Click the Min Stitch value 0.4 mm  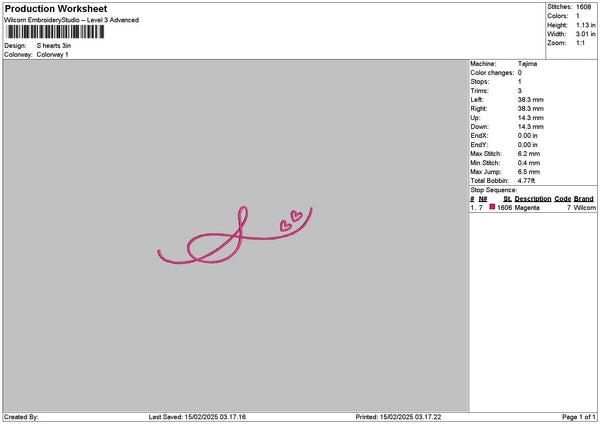click(x=529, y=163)
